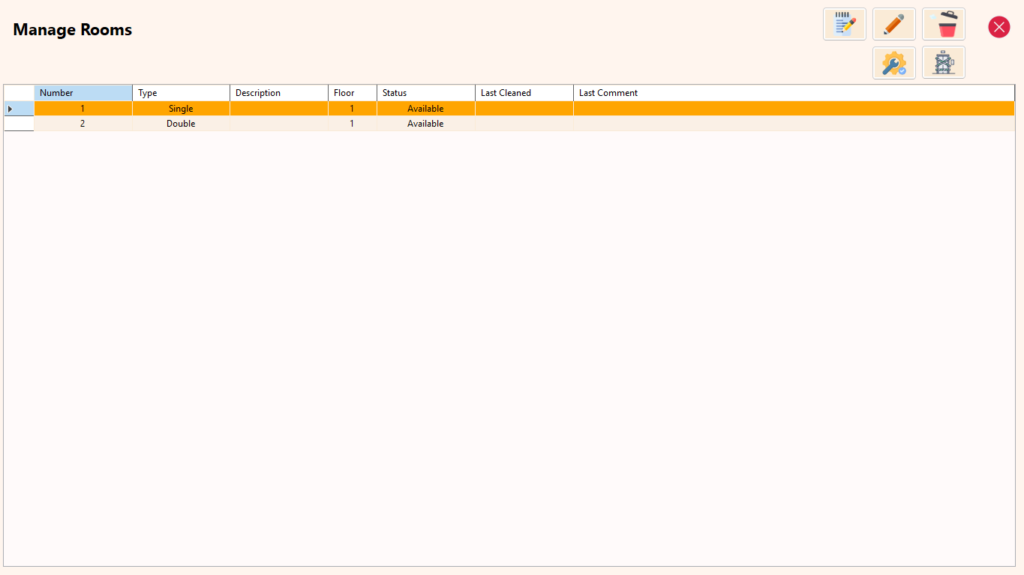The width and height of the screenshot is (1024, 575).
Task: Click the red trash bin delete icon
Action: click(x=943, y=24)
